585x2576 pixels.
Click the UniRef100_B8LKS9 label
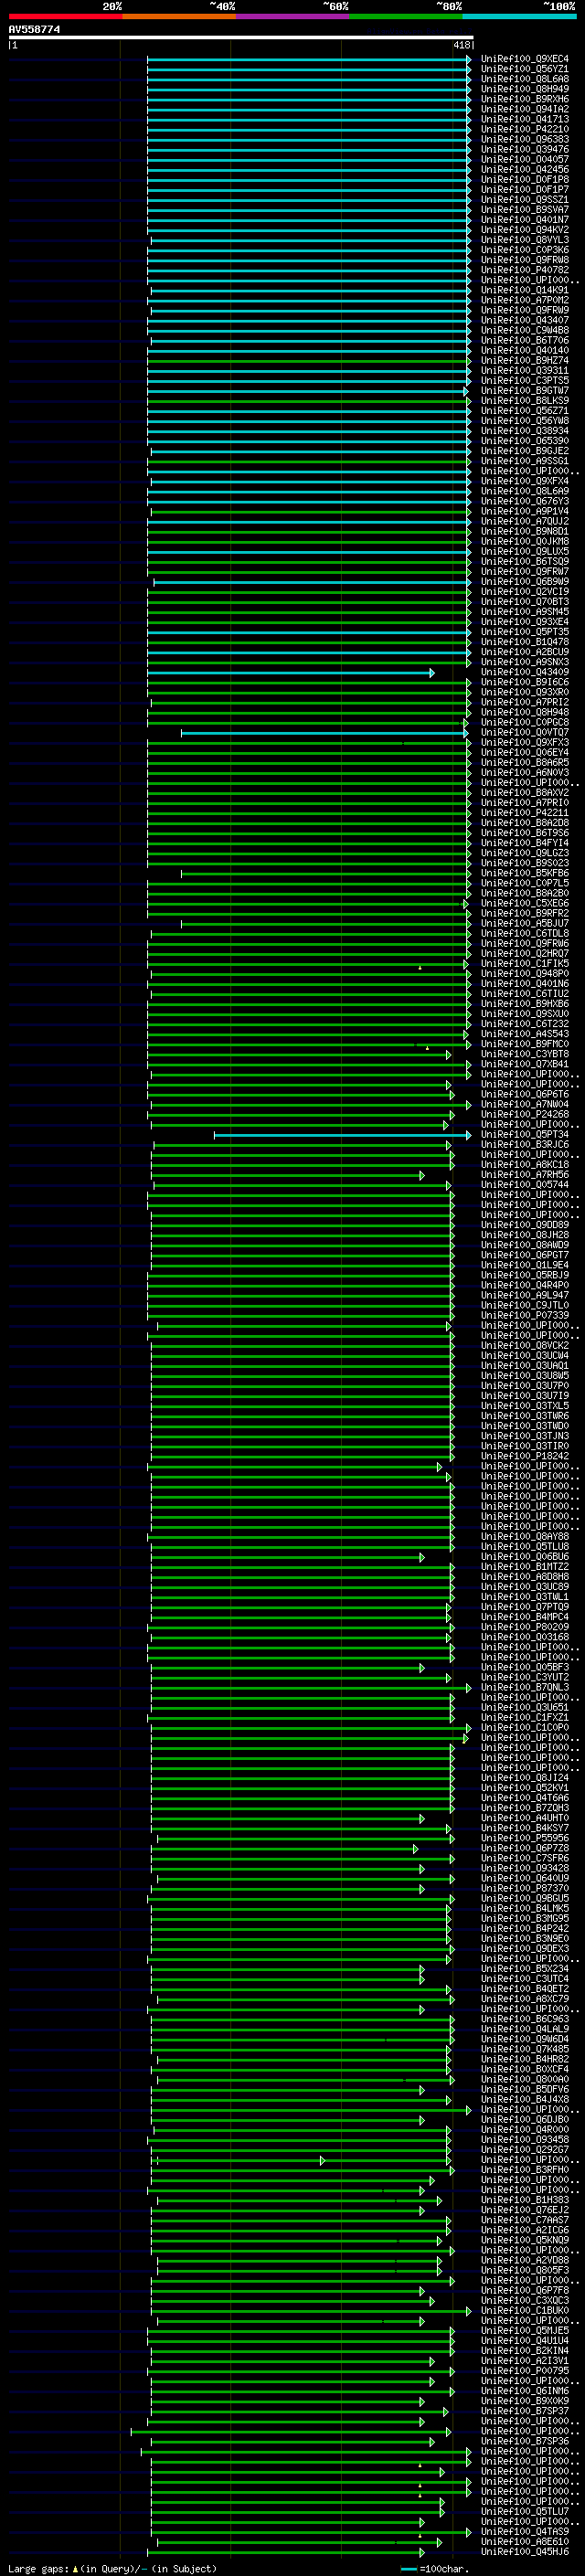525,400
